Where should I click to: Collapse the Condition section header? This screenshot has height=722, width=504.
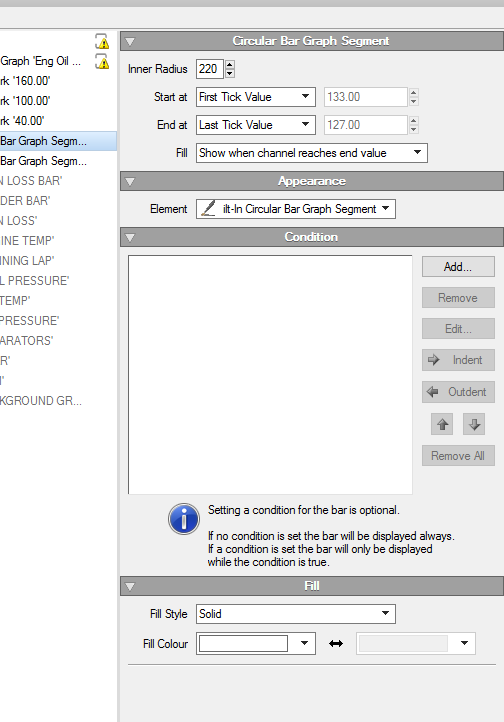[x=130, y=238]
